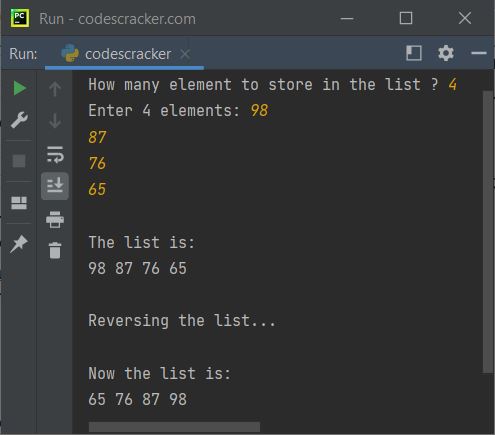Click the Restore Layout icon

(x=19, y=203)
